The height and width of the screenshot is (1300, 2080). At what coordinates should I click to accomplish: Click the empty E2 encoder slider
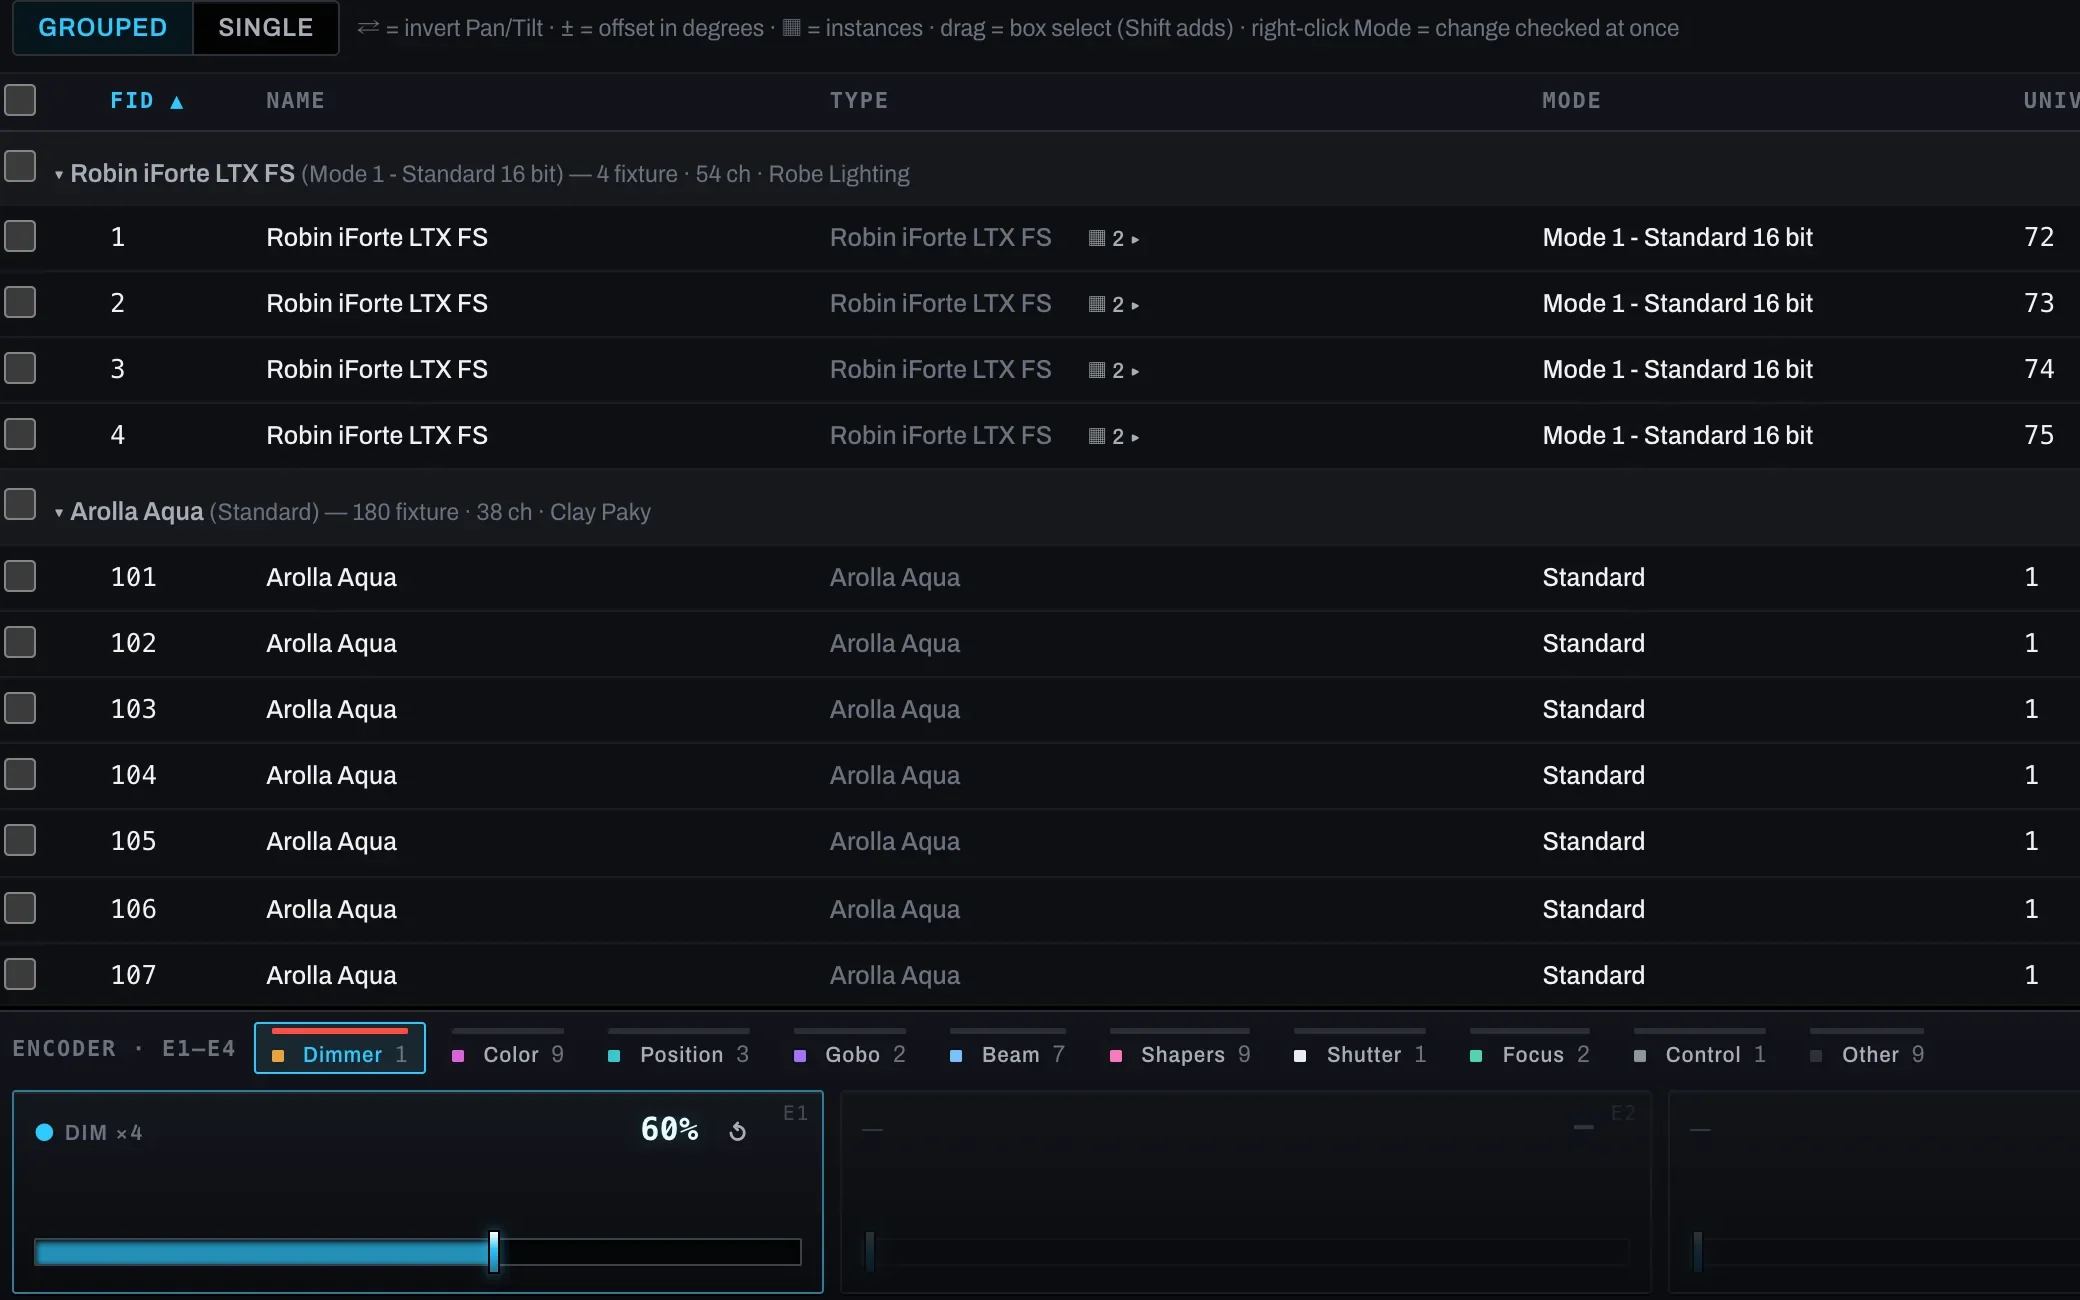(1246, 1252)
